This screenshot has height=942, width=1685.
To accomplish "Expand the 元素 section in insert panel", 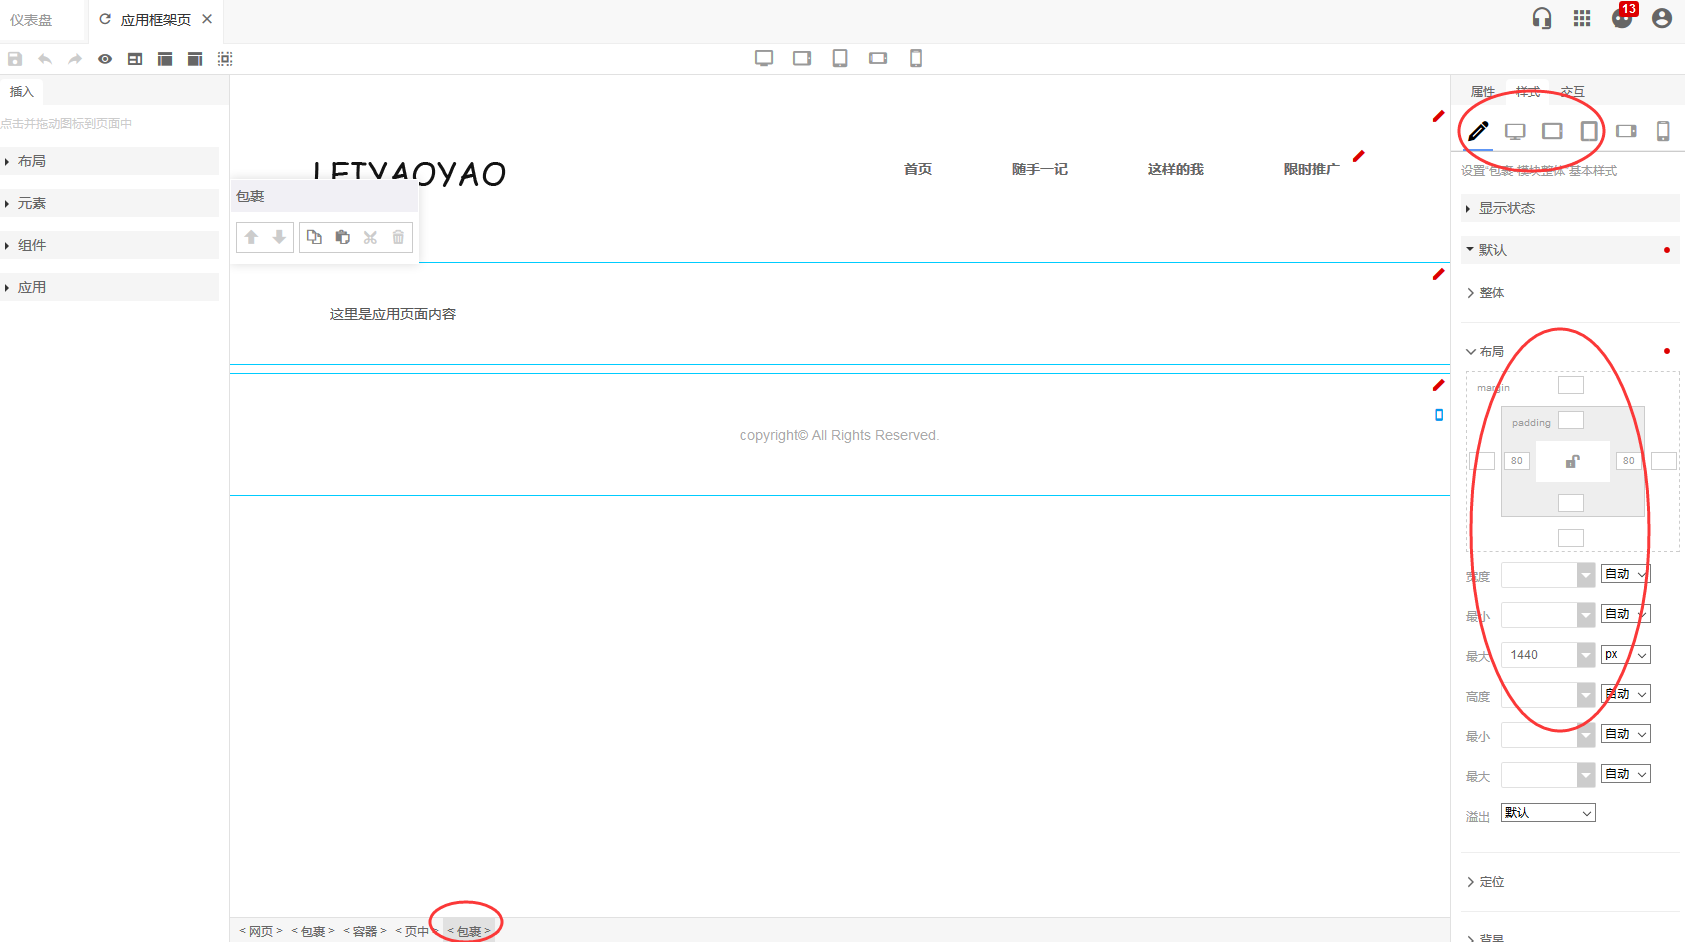I will (x=32, y=203).
